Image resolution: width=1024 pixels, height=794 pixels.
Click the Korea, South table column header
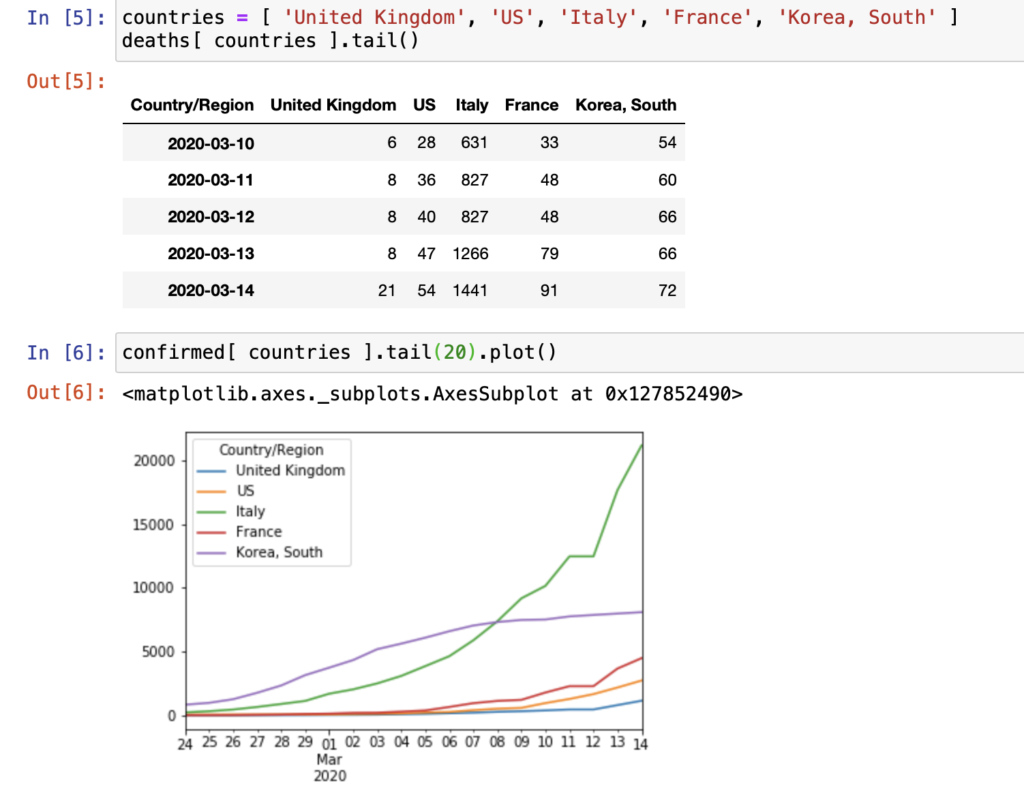click(x=625, y=105)
